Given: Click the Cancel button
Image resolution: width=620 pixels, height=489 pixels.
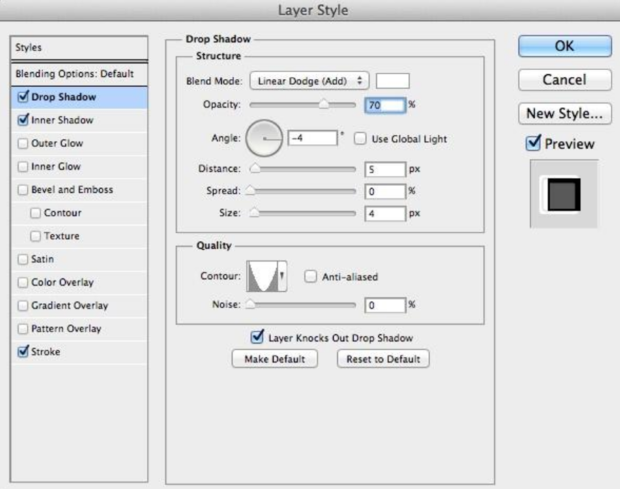Looking at the screenshot, I should coord(565,80).
